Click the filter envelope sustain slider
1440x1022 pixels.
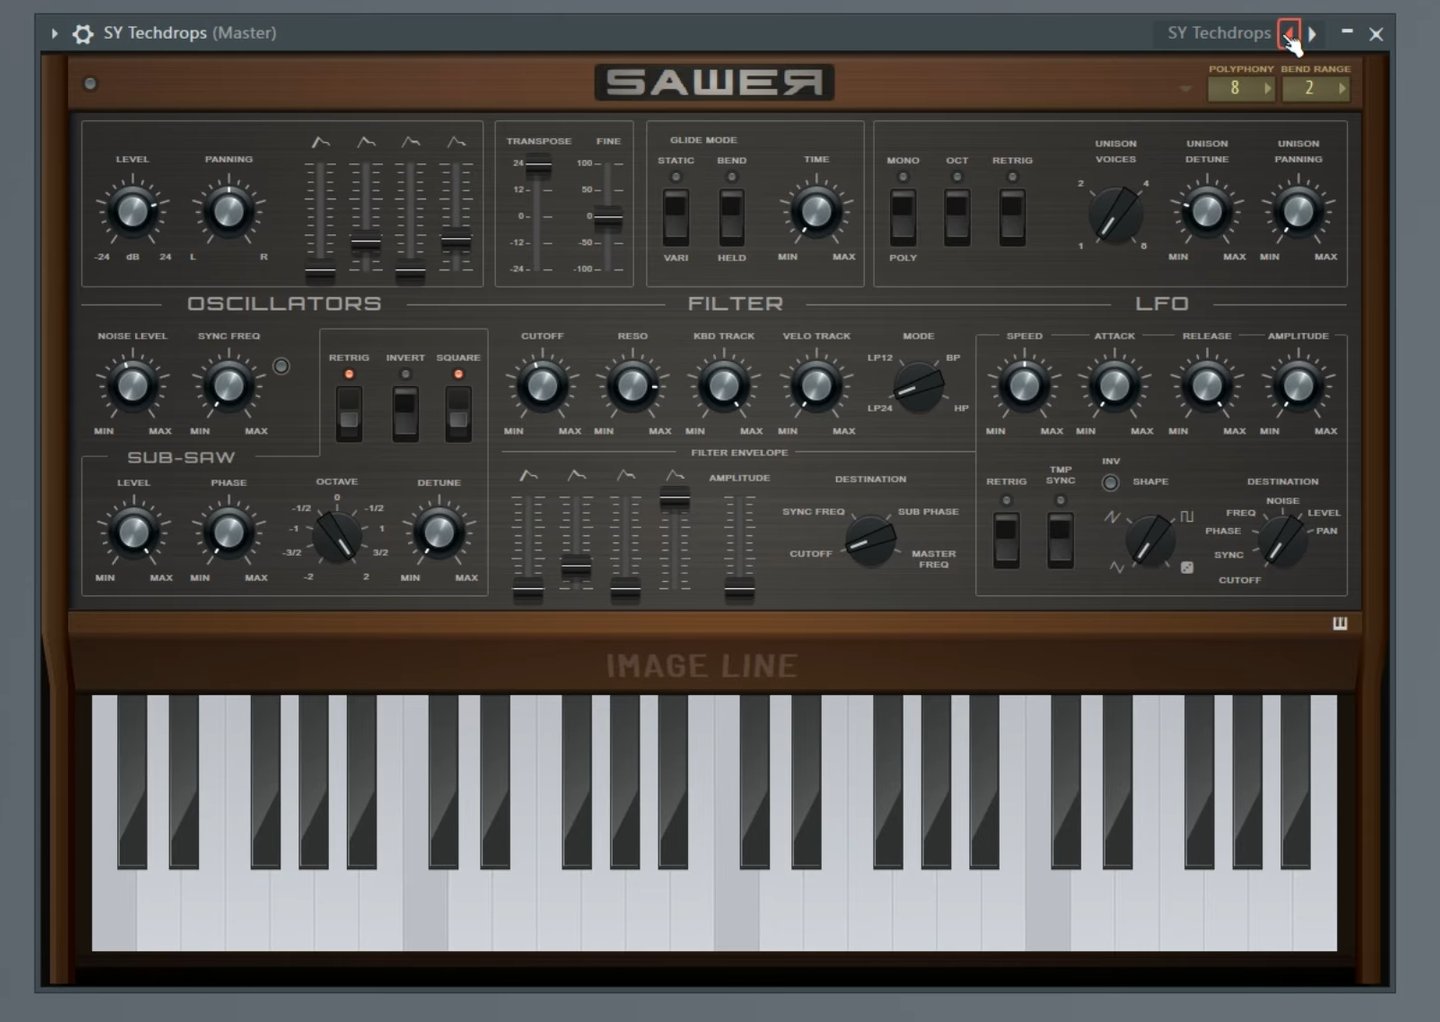(625, 545)
